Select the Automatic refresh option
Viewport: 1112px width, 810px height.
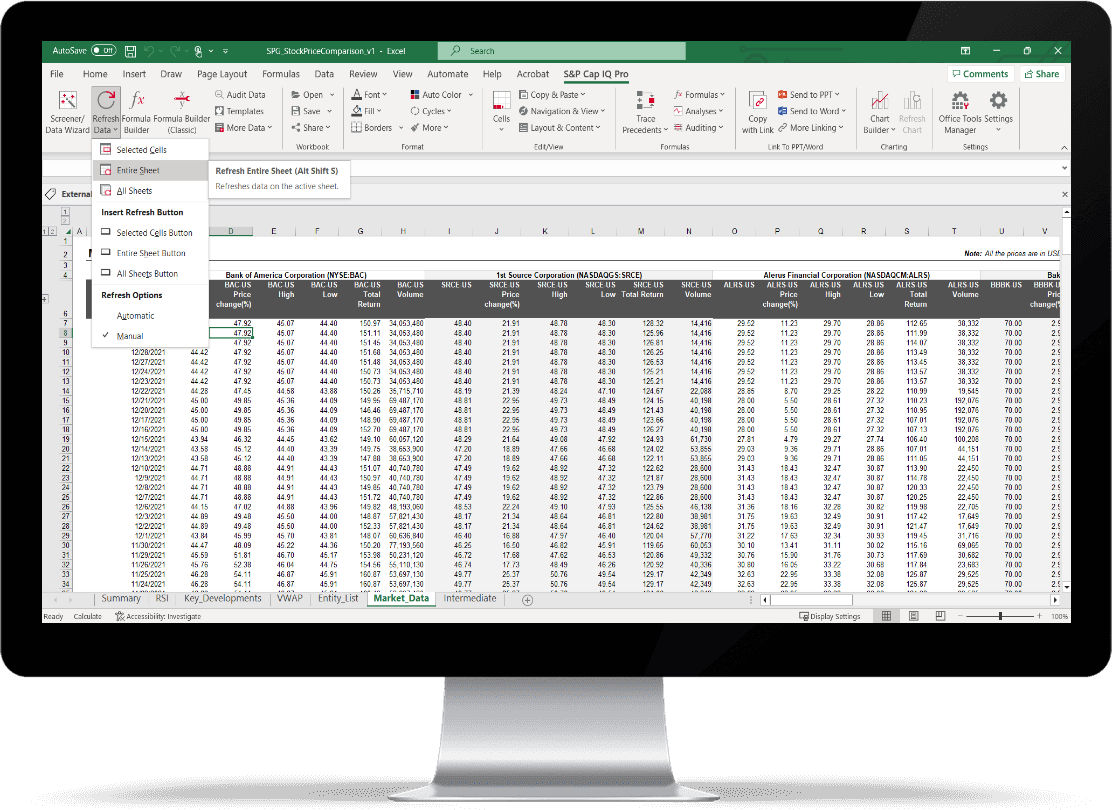[x=135, y=316]
